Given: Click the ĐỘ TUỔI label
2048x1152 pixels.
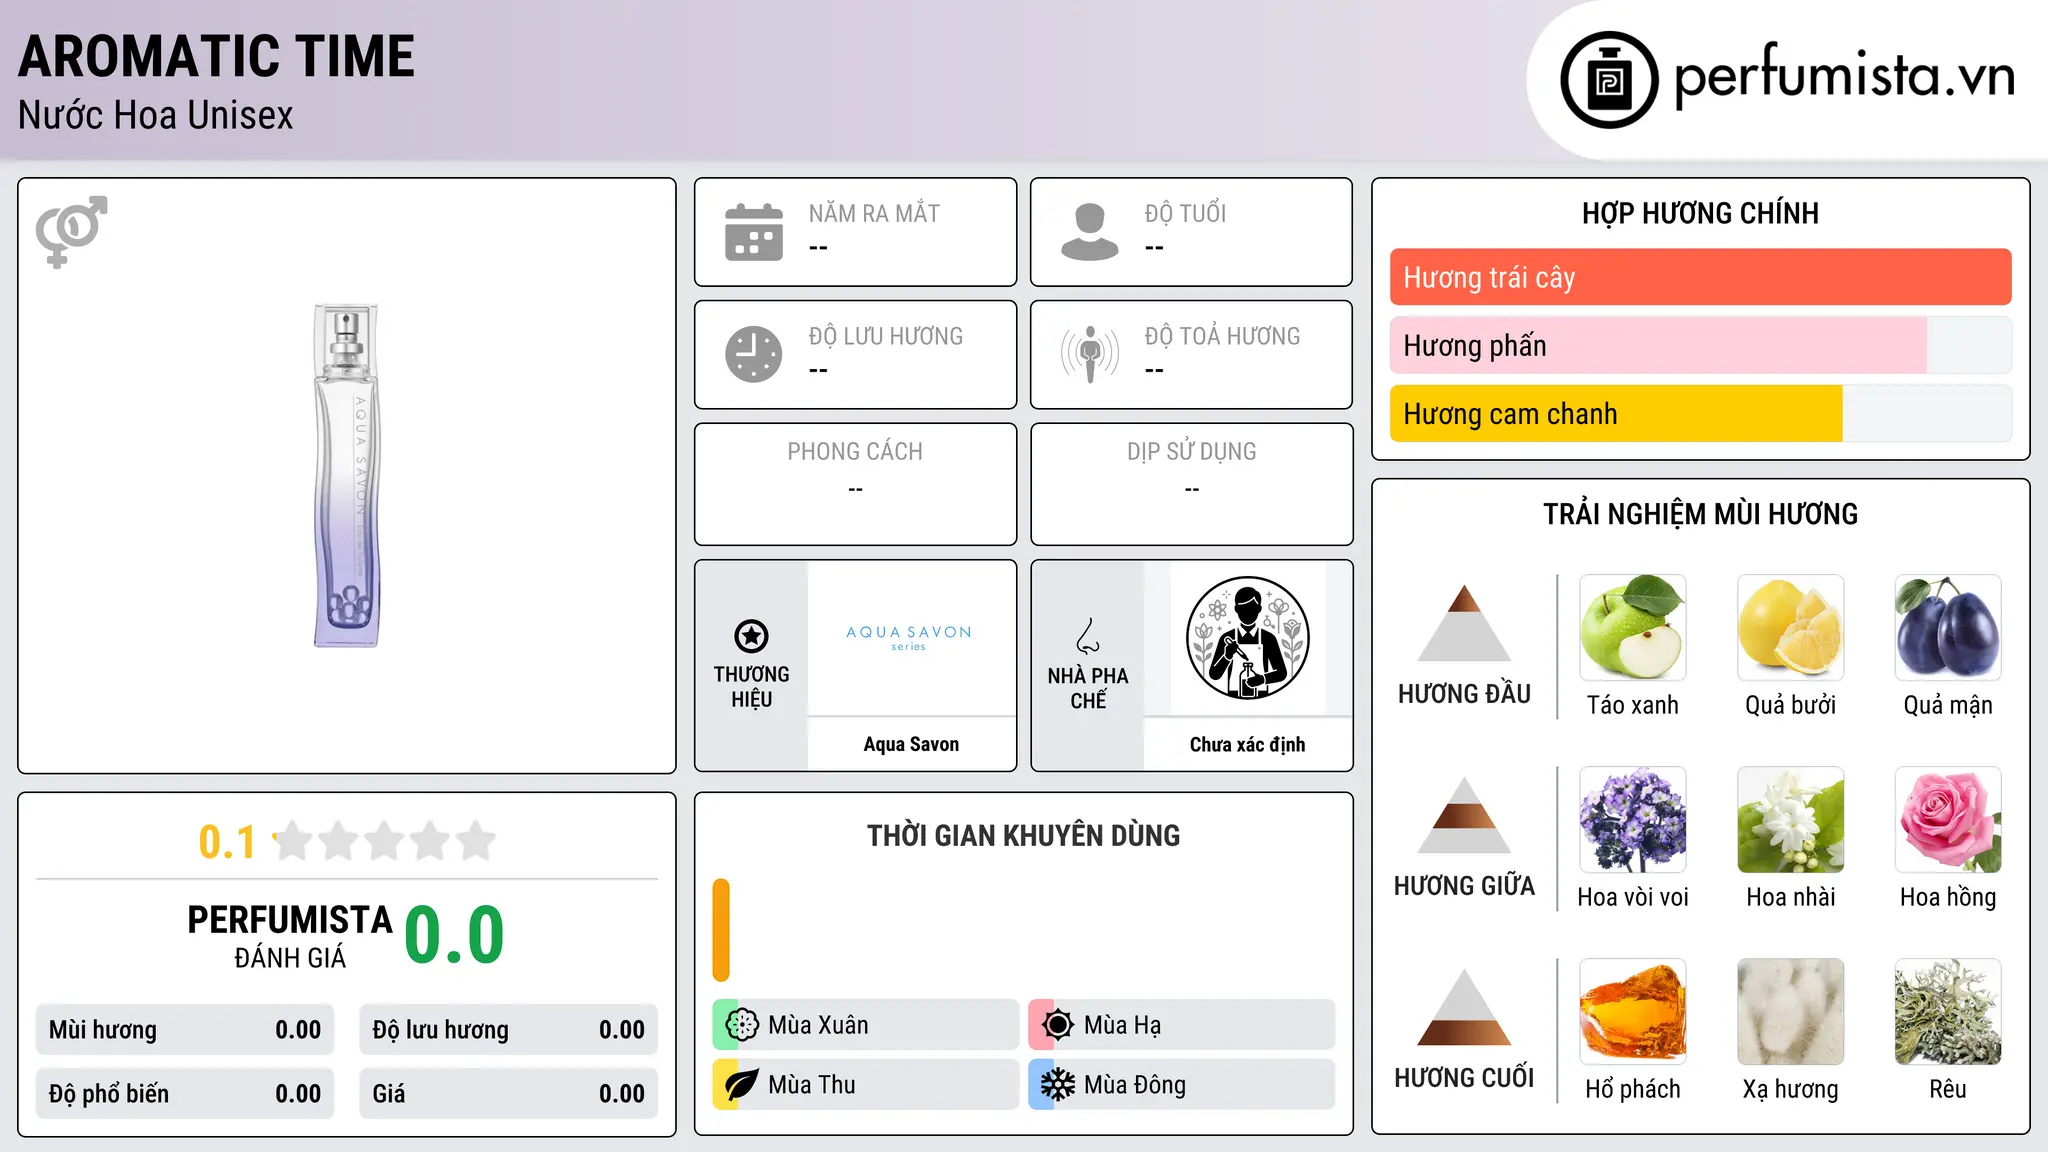Looking at the screenshot, I should coord(1185,213).
